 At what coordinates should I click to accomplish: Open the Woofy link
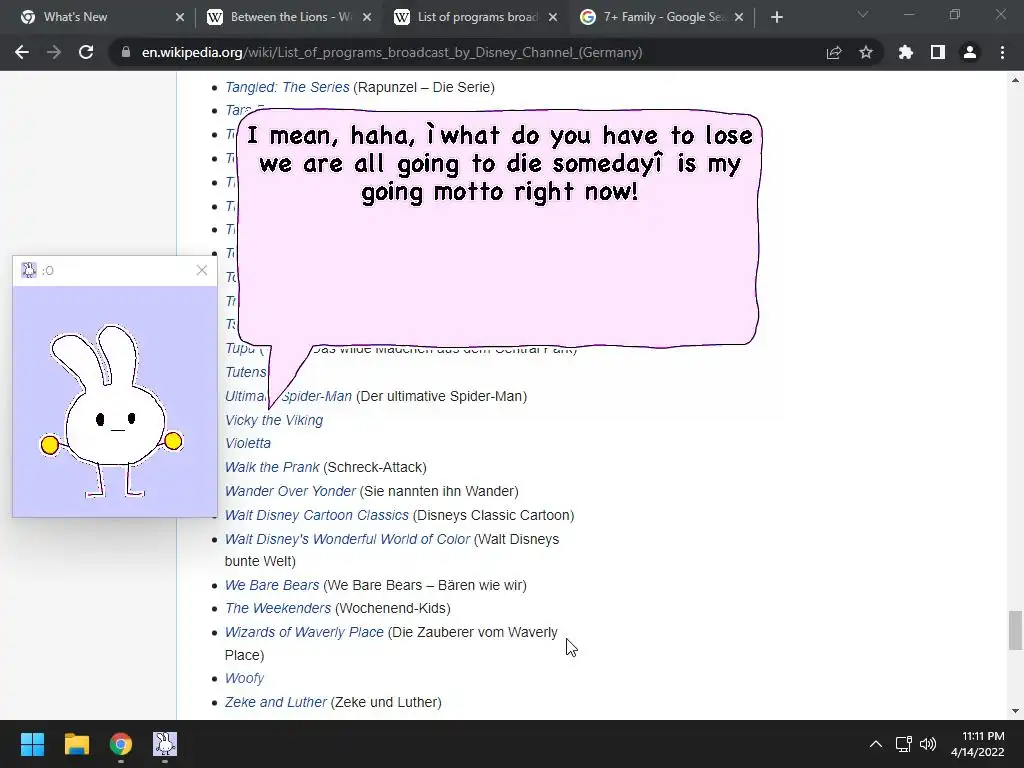244,678
